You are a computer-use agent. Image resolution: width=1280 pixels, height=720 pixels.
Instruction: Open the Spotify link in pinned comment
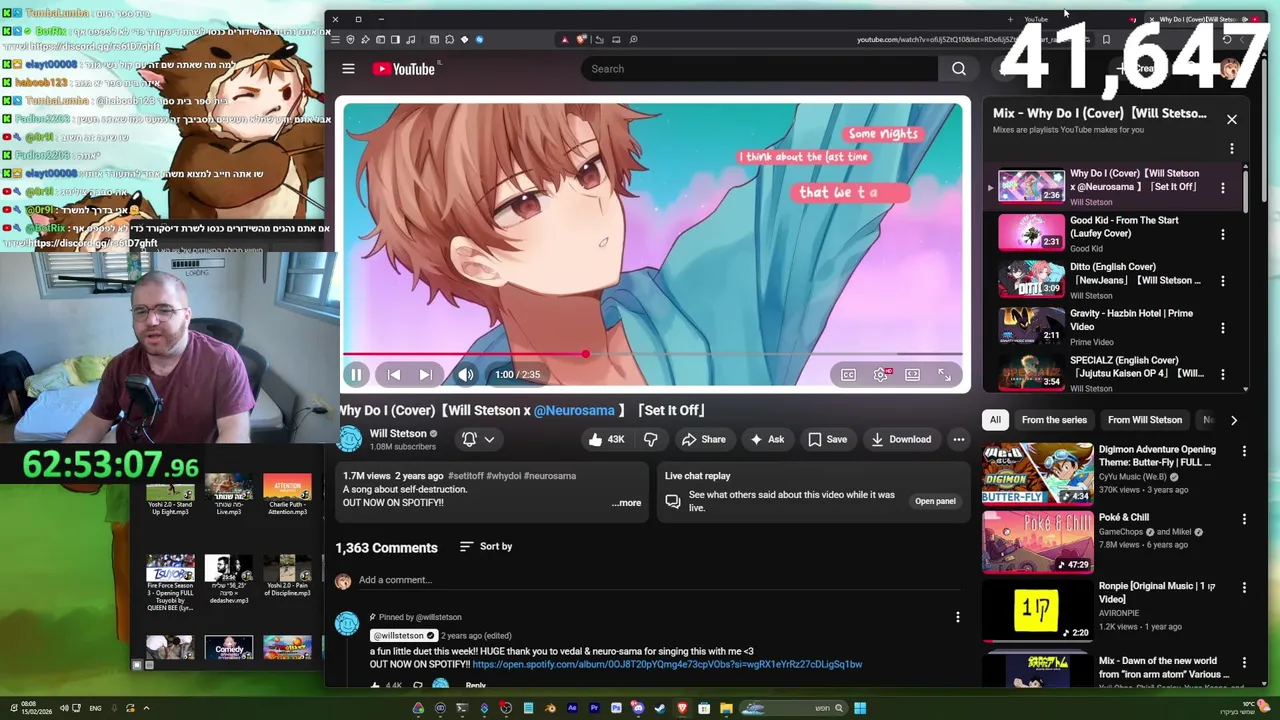[667, 664]
